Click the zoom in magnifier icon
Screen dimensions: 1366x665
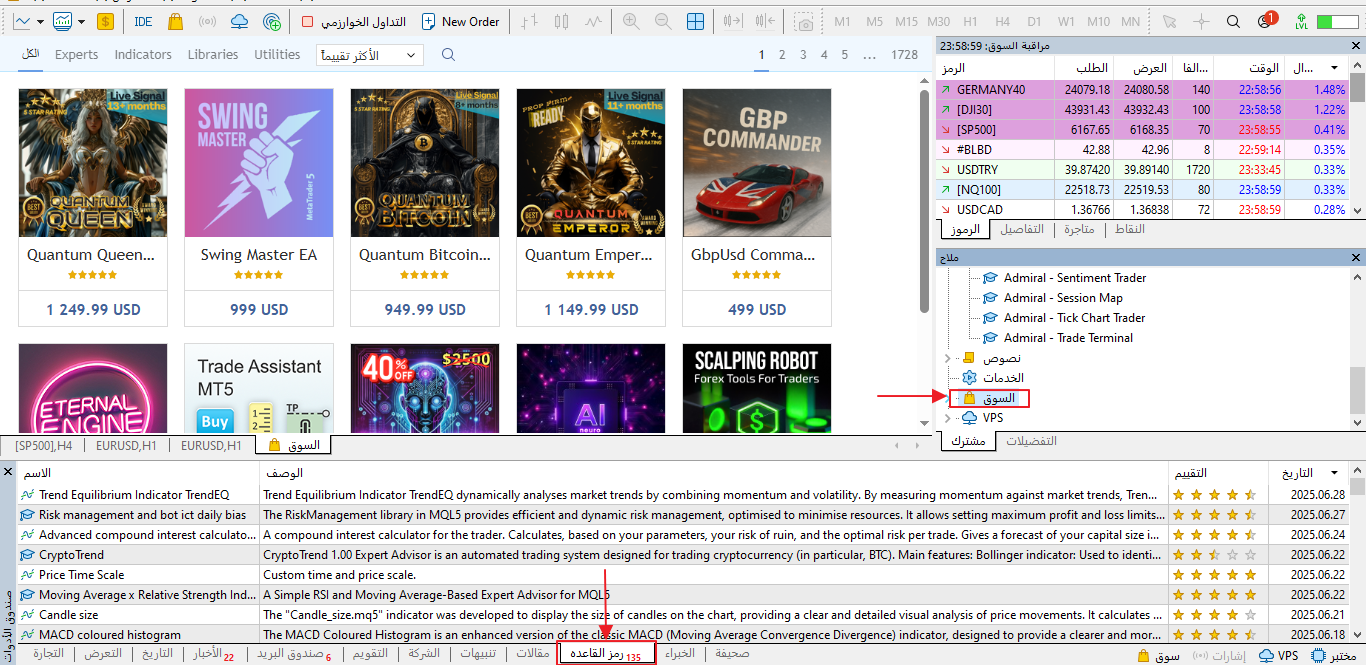click(631, 21)
